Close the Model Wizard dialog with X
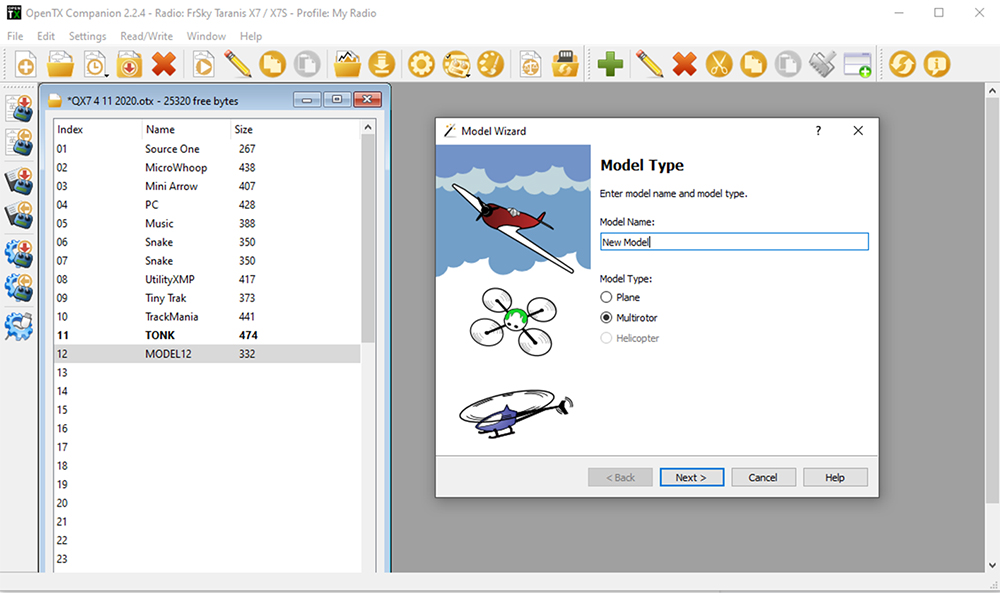1000x593 pixels. [858, 131]
